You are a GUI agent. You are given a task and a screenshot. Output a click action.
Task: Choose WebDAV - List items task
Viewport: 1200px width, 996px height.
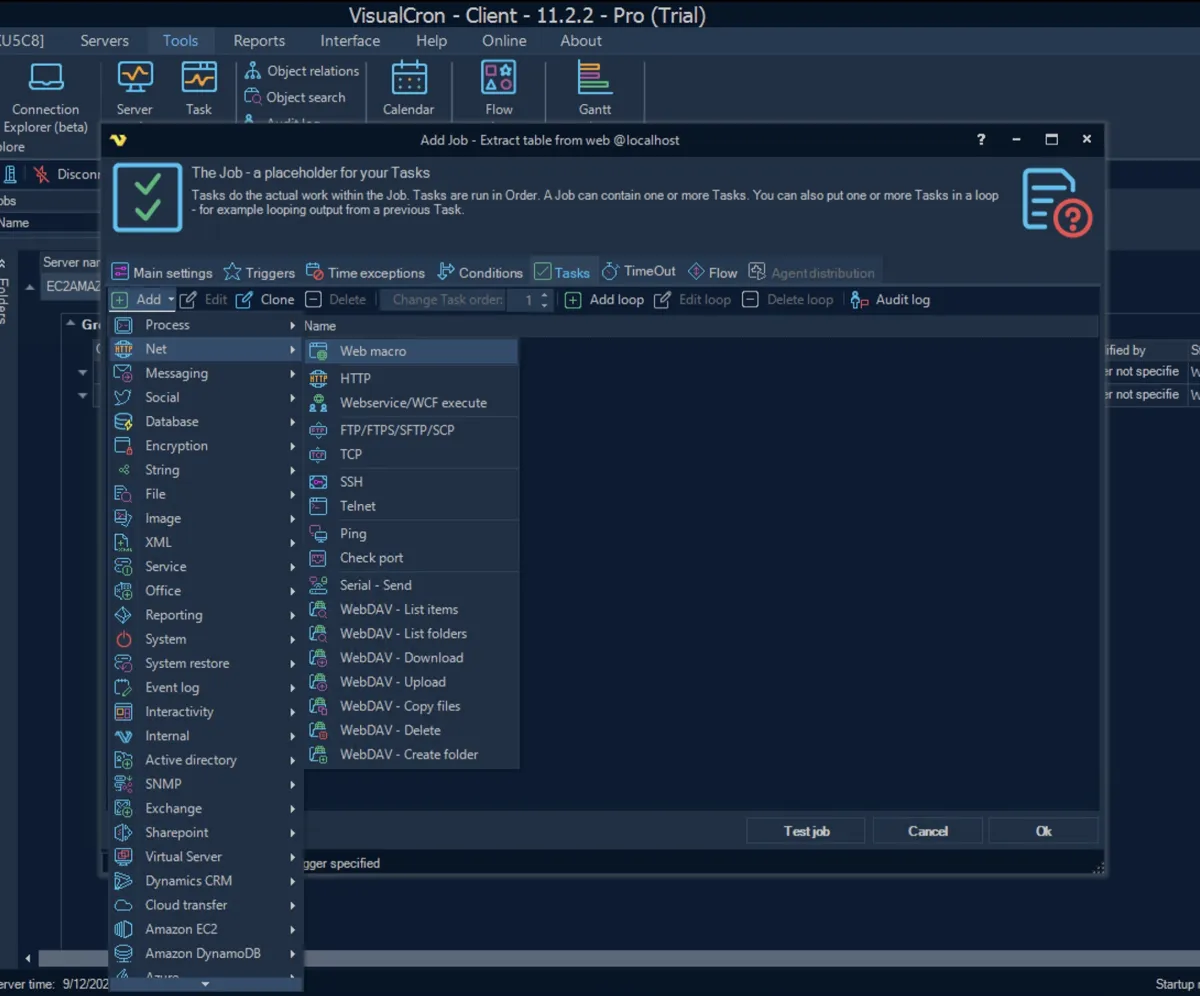(x=413, y=609)
